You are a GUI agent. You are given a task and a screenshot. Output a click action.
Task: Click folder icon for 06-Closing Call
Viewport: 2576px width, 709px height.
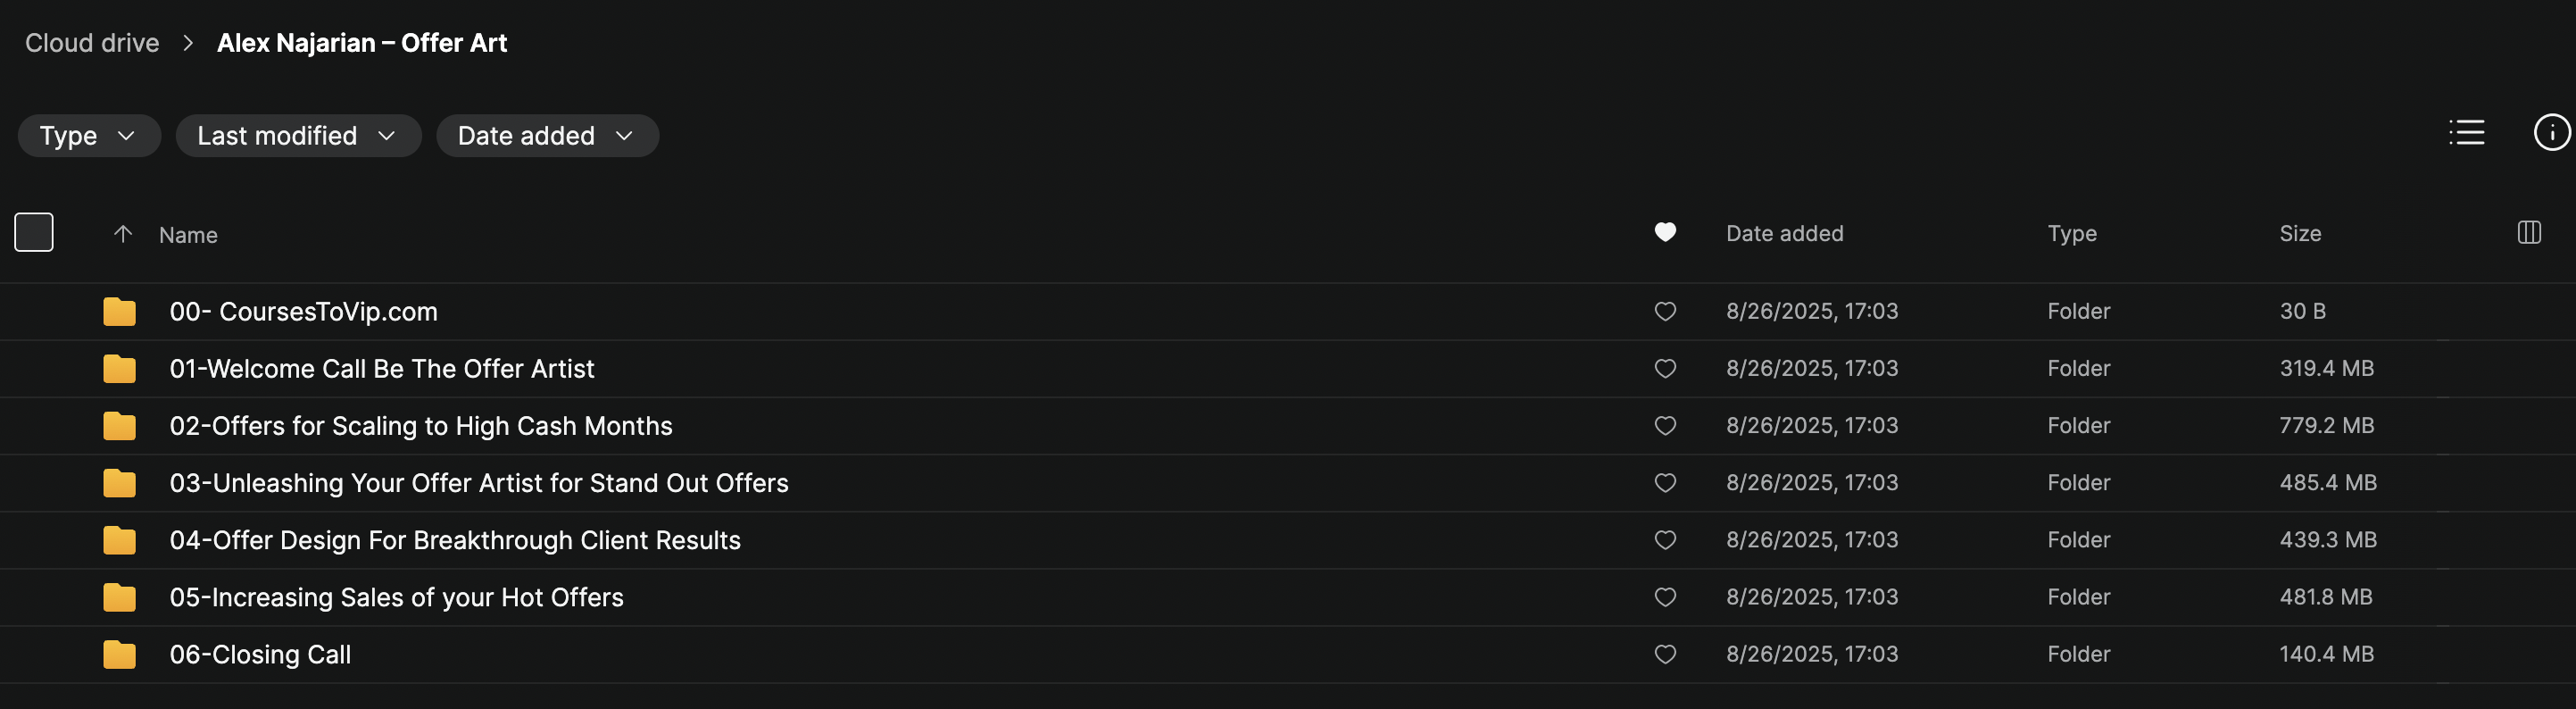[x=119, y=655]
